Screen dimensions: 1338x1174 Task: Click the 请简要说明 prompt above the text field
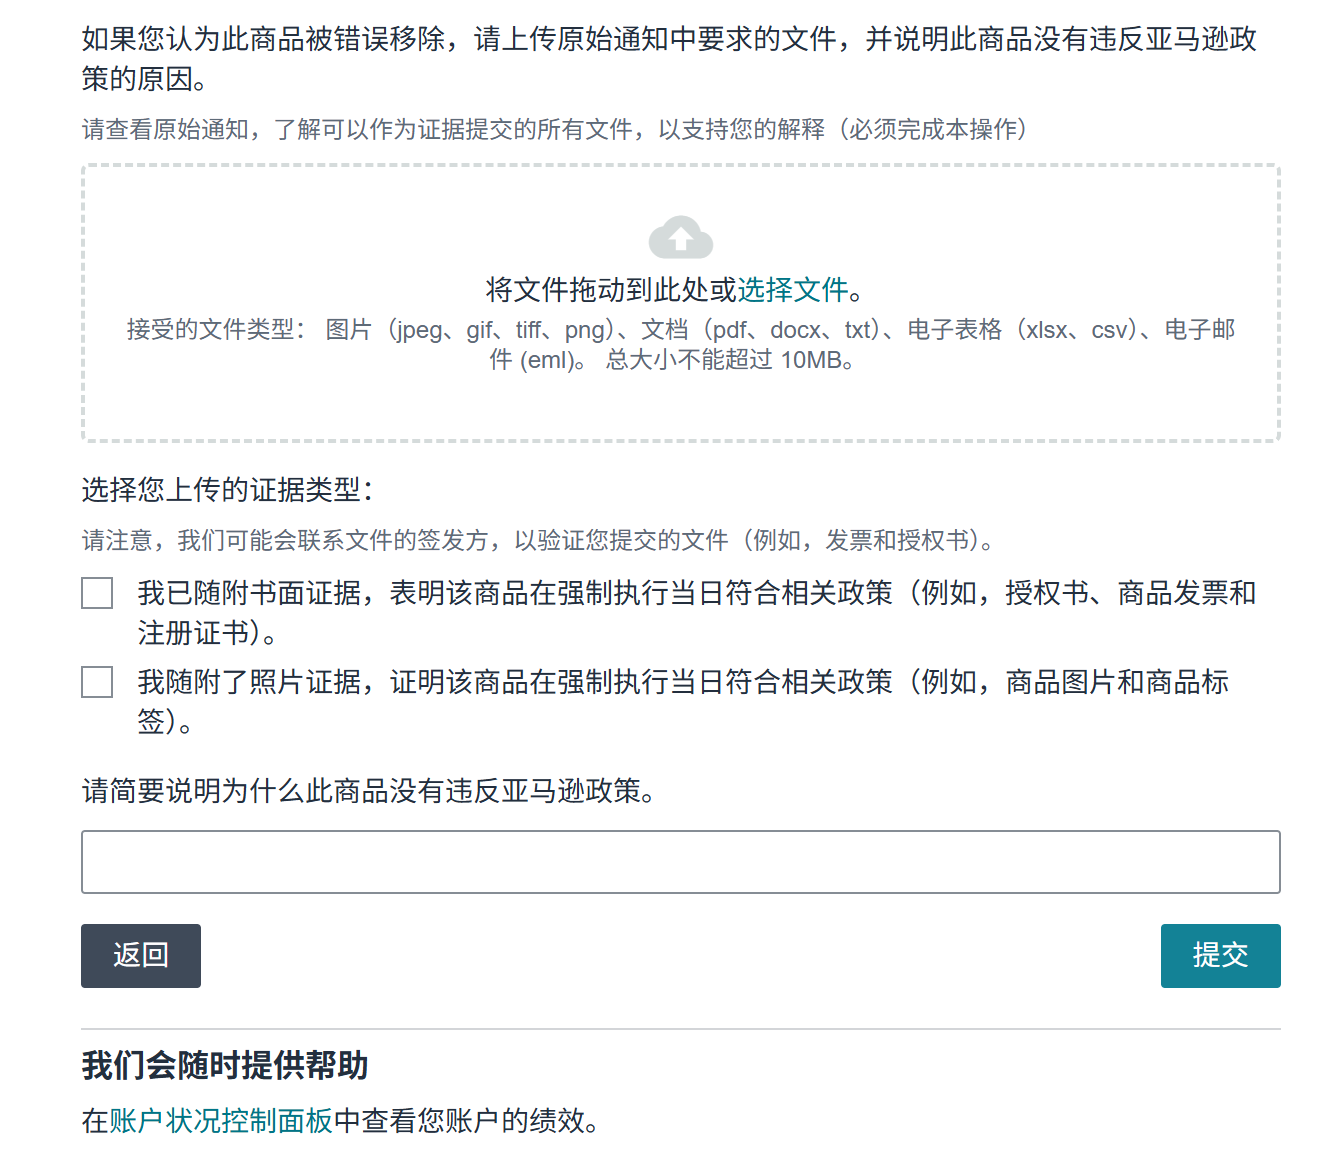click(369, 791)
